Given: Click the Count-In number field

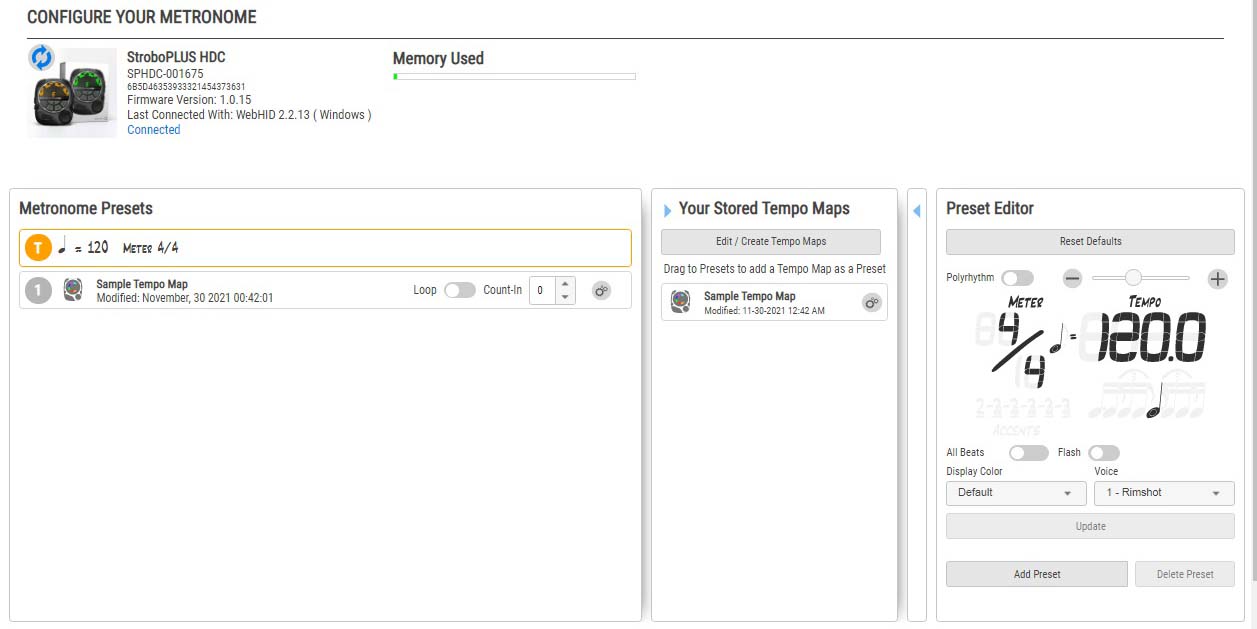Looking at the screenshot, I should 541,290.
